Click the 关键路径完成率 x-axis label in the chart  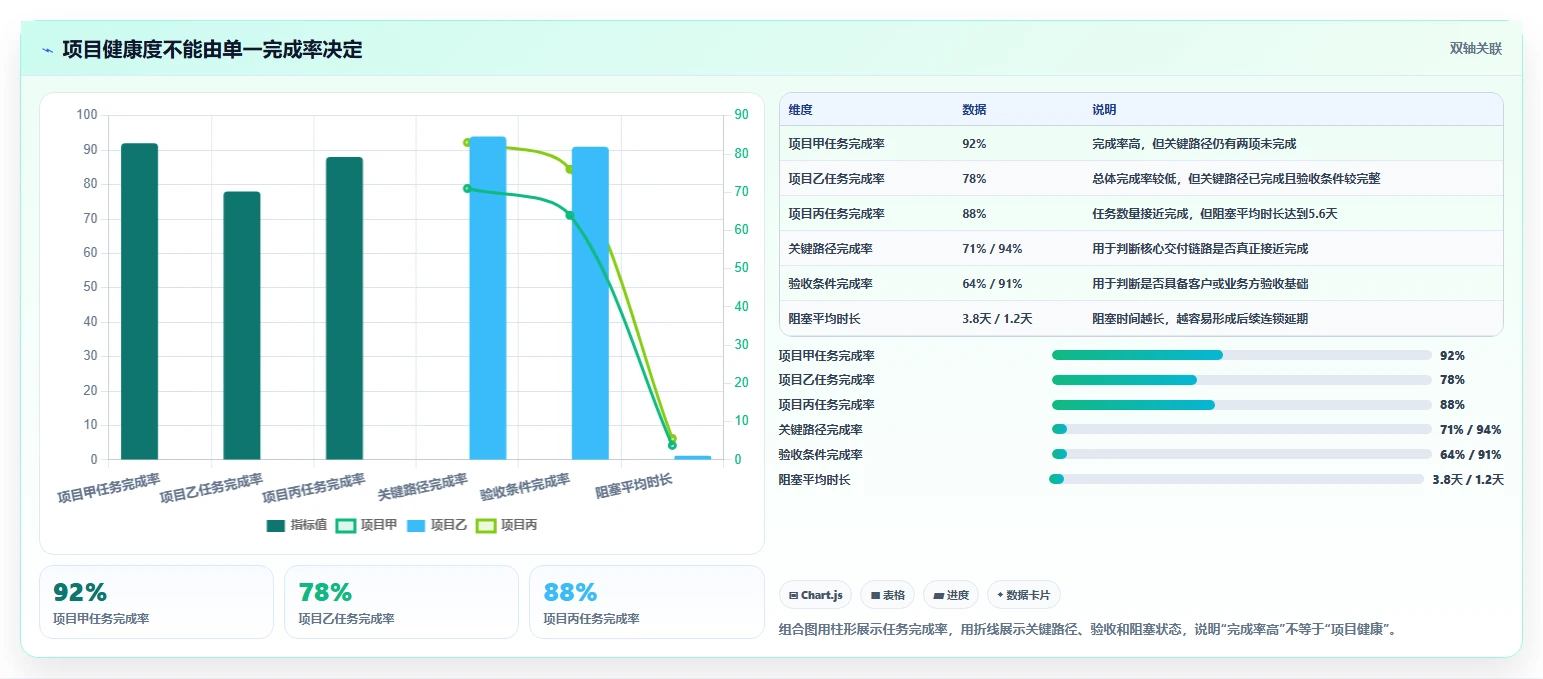click(x=423, y=487)
